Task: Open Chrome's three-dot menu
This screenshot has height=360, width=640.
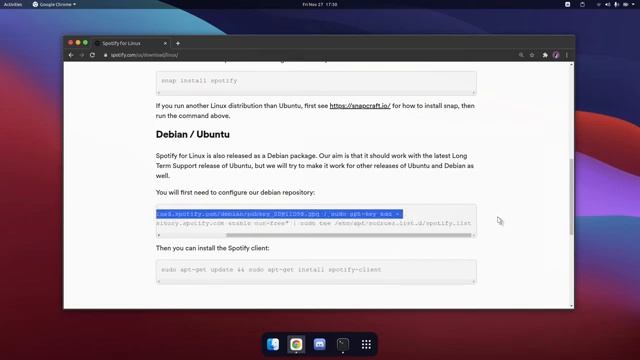Action: (x=567, y=55)
